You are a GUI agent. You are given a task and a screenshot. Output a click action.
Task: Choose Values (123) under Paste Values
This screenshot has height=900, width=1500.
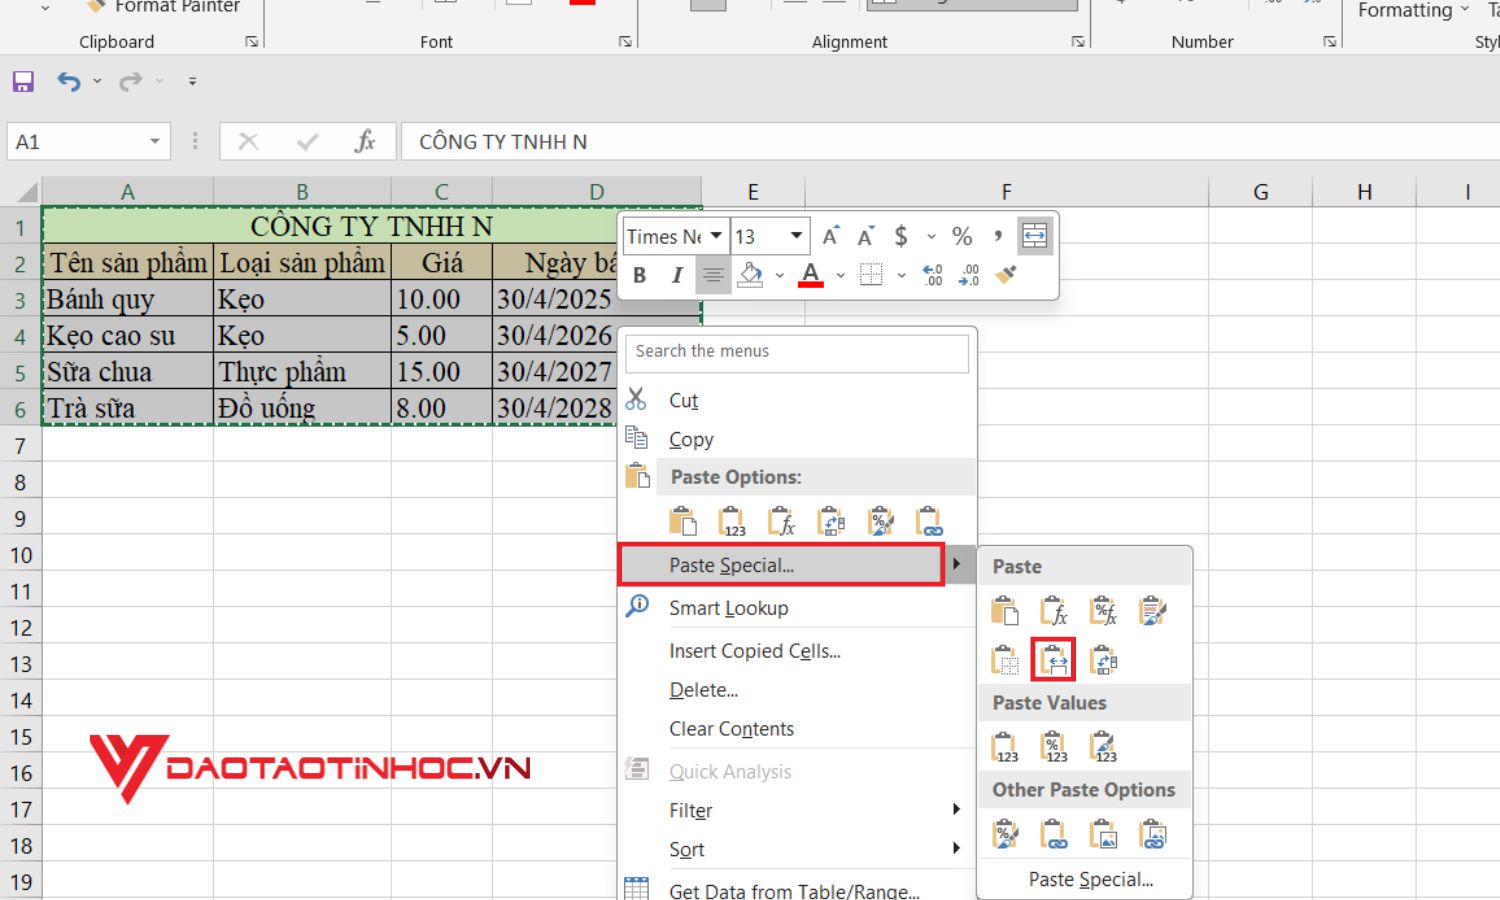pyautogui.click(x=1003, y=745)
